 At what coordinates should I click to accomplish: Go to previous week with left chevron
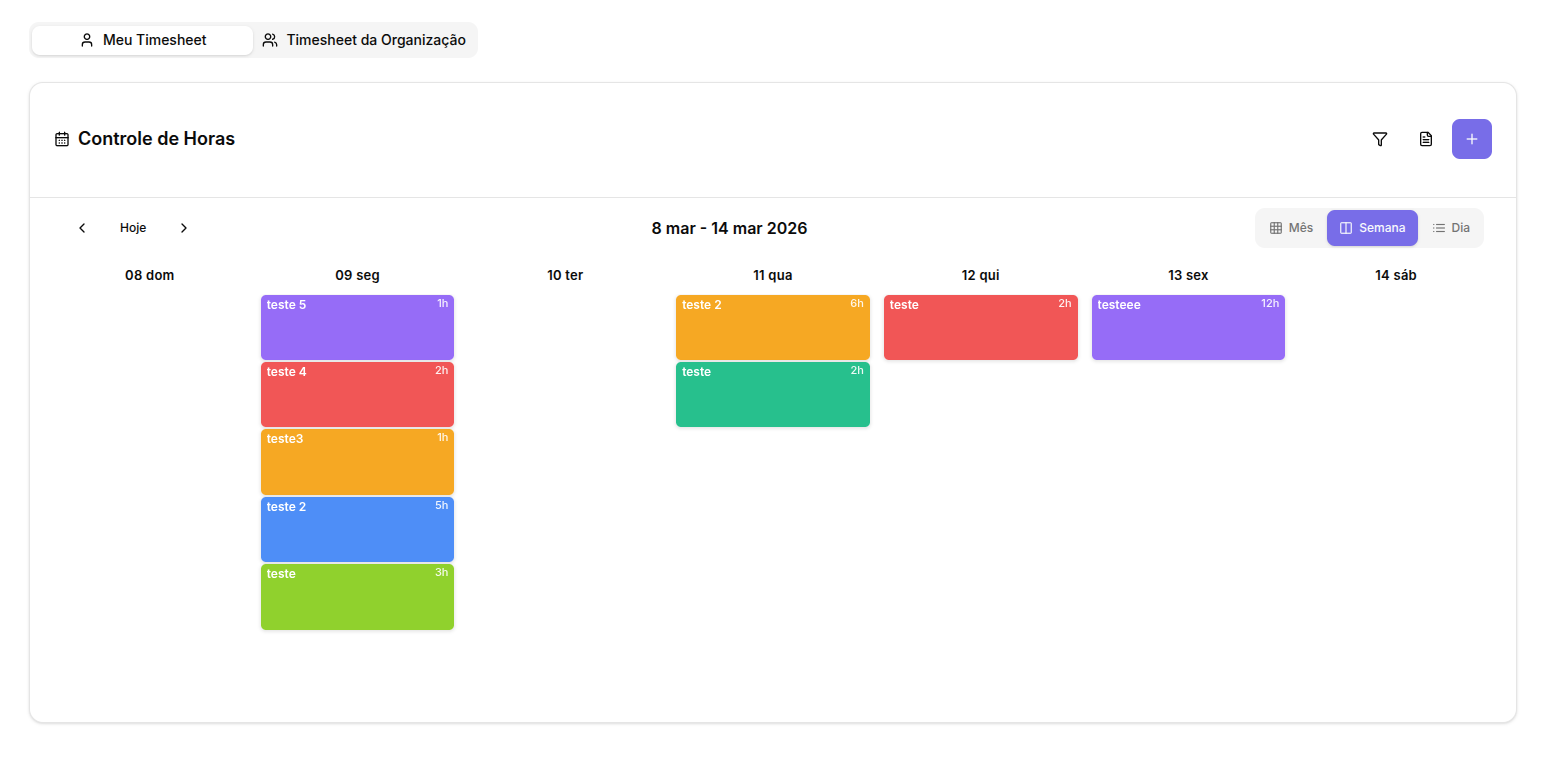click(x=82, y=228)
